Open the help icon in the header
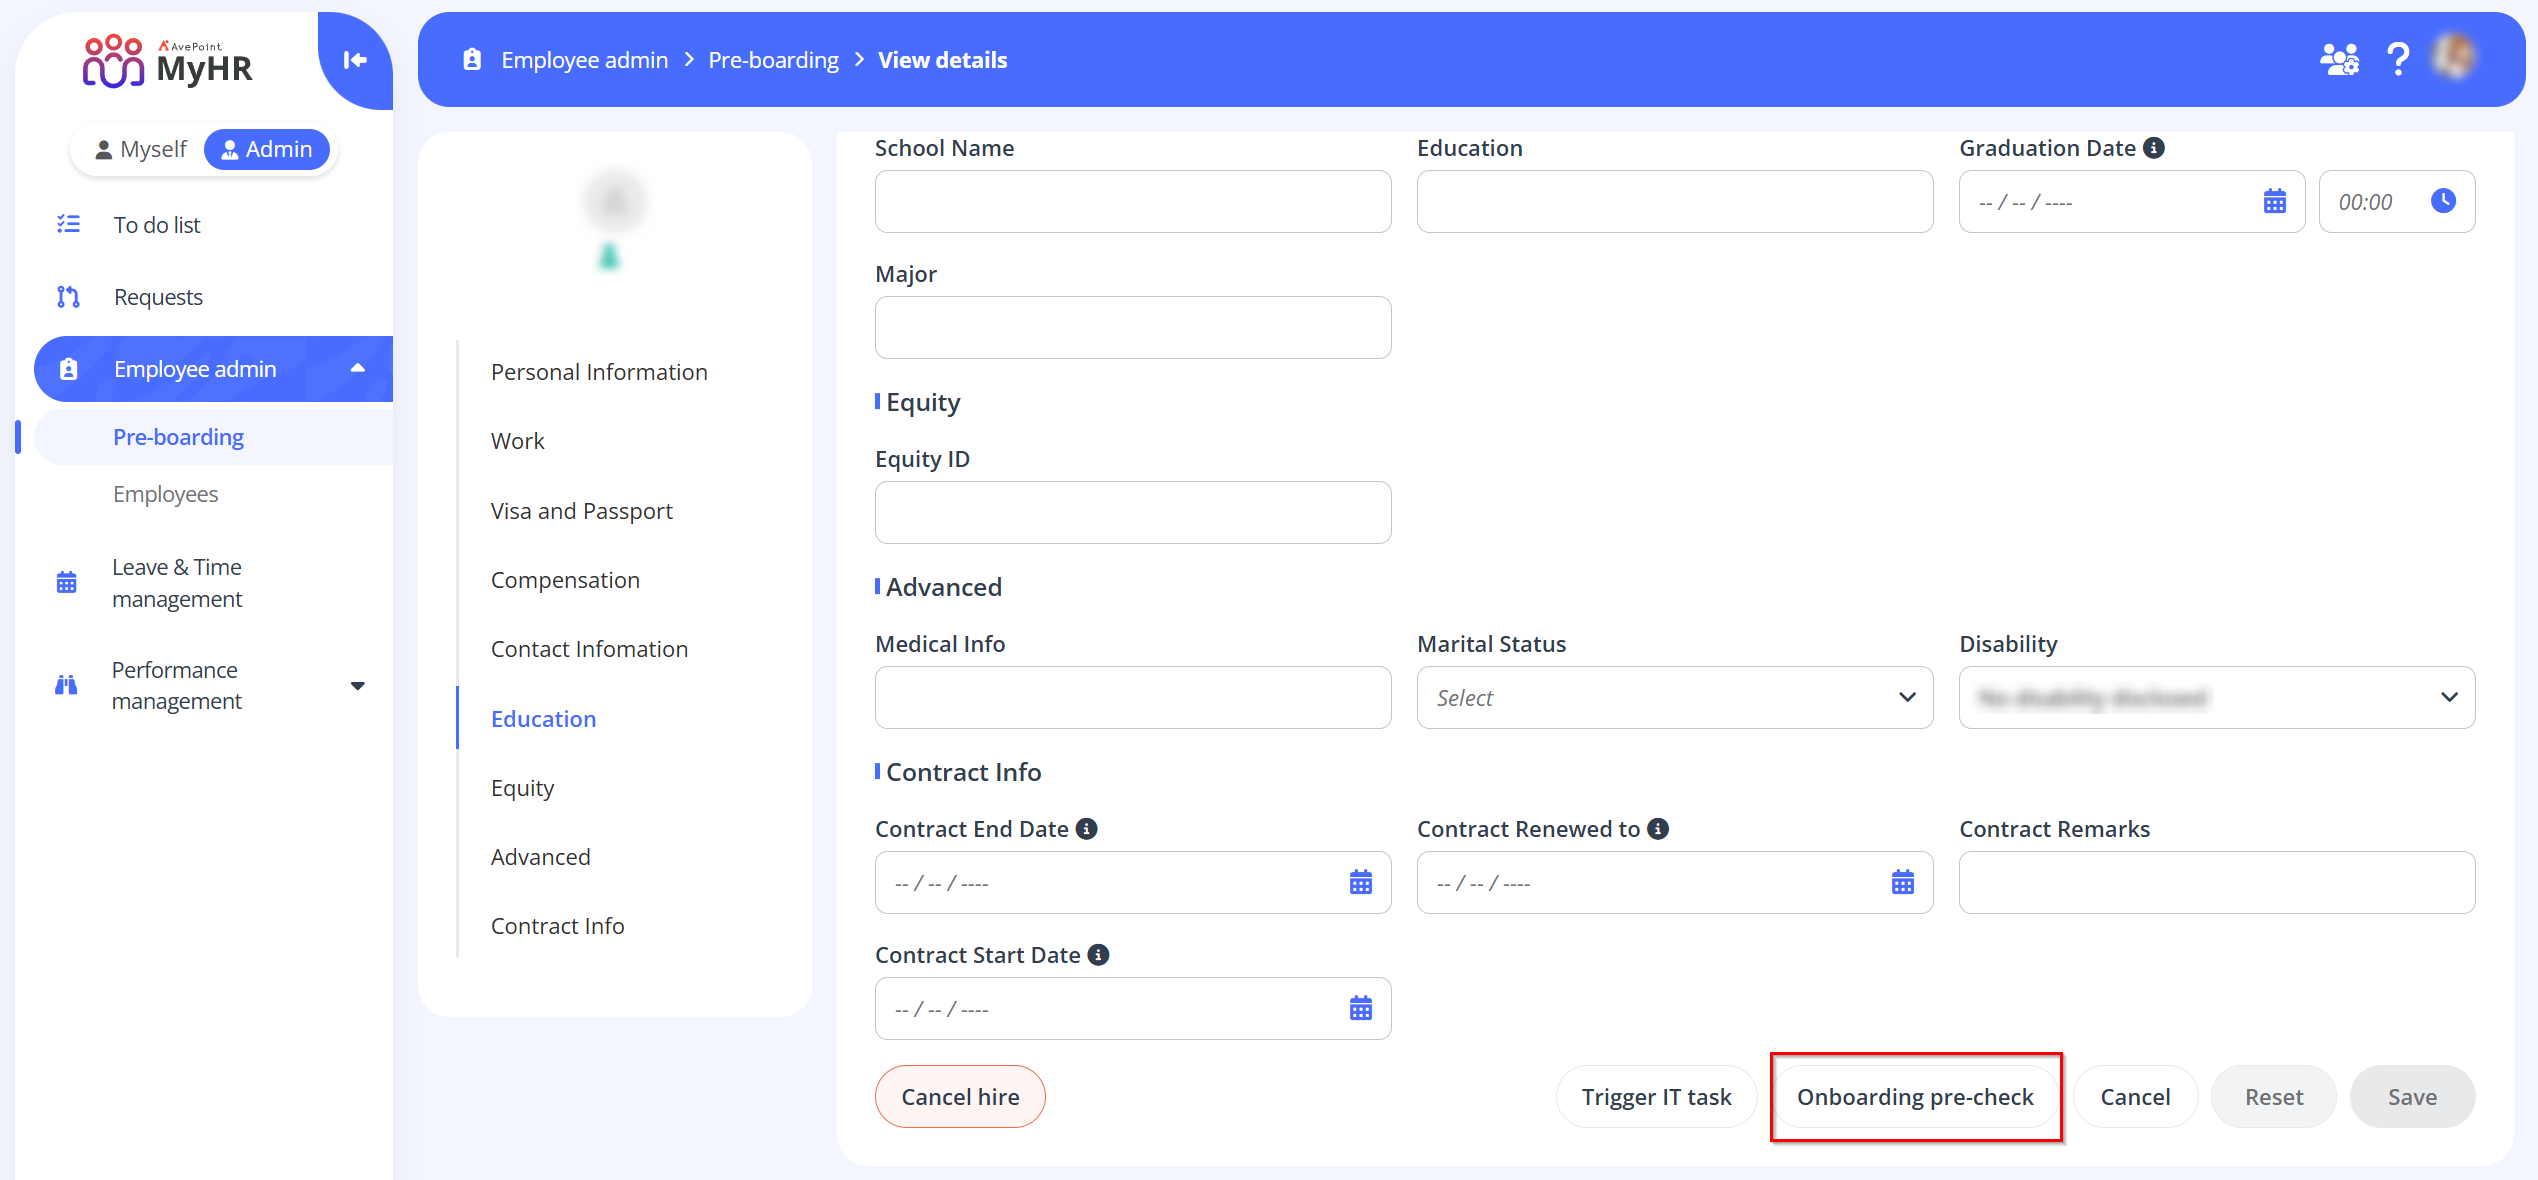 pos(2398,59)
